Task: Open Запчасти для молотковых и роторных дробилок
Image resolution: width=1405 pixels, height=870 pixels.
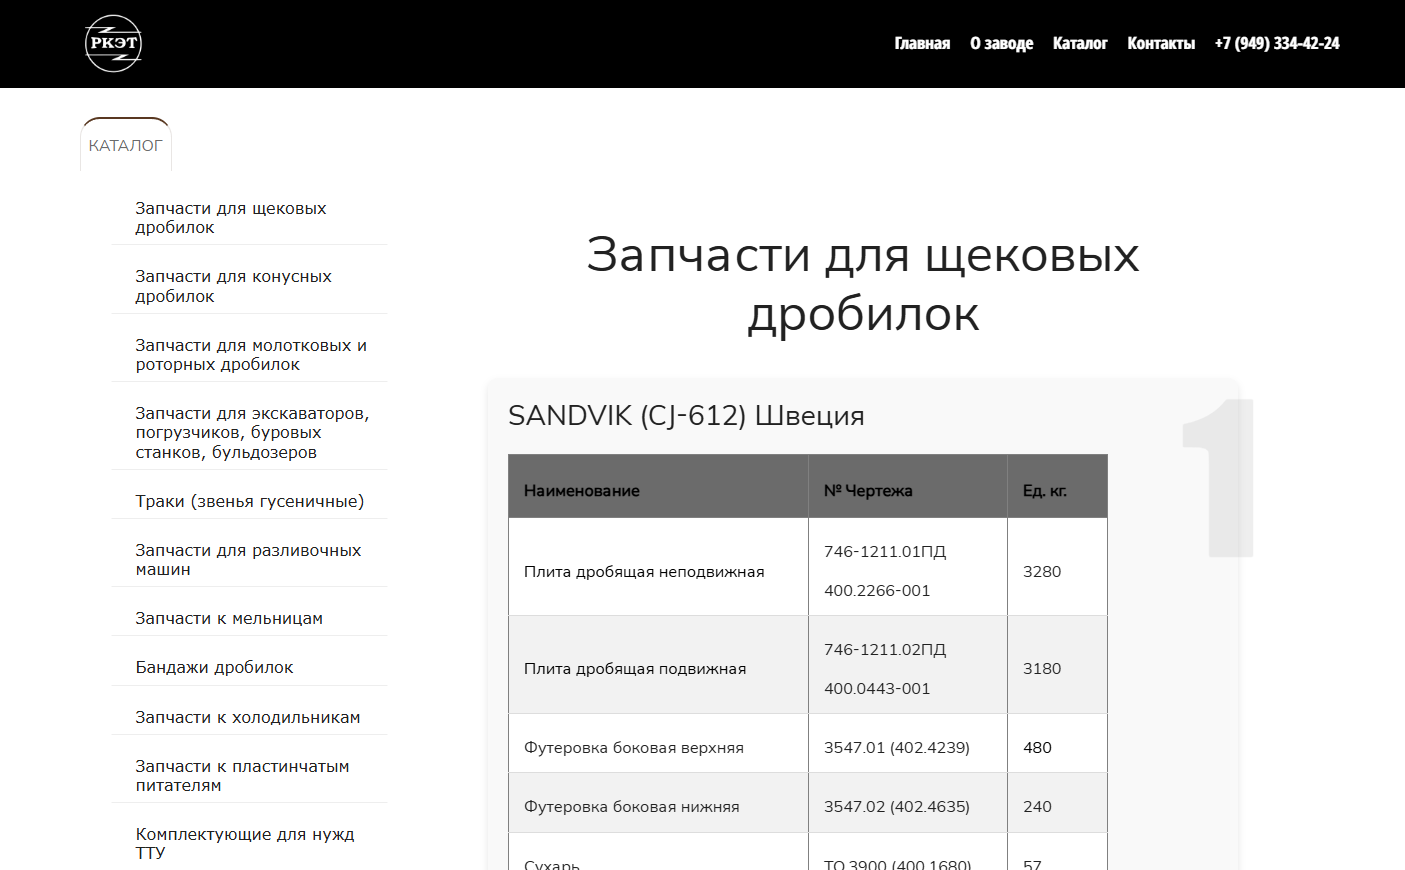Action: point(251,355)
